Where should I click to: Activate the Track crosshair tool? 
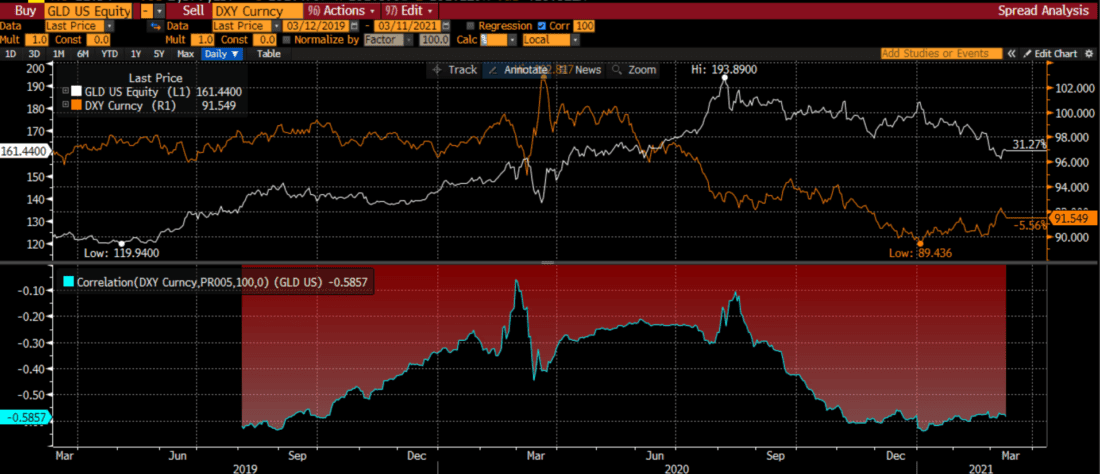pyautogui.click(x=455, y=69)
